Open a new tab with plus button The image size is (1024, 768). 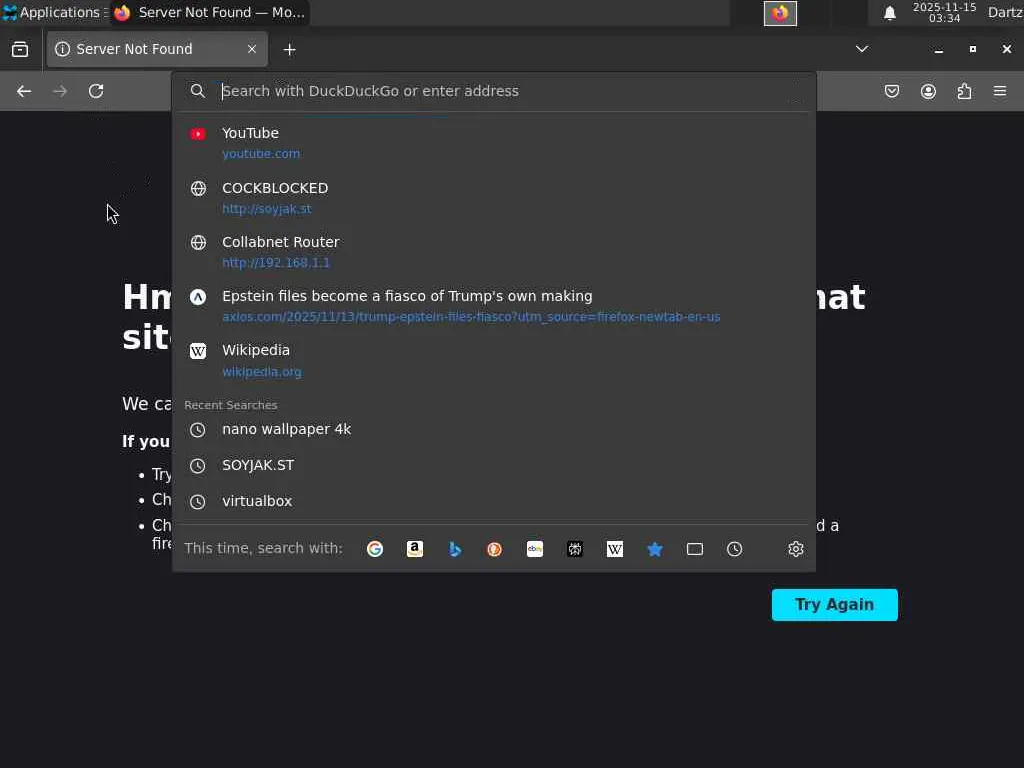pyautogui.click(x=289, y=50)
